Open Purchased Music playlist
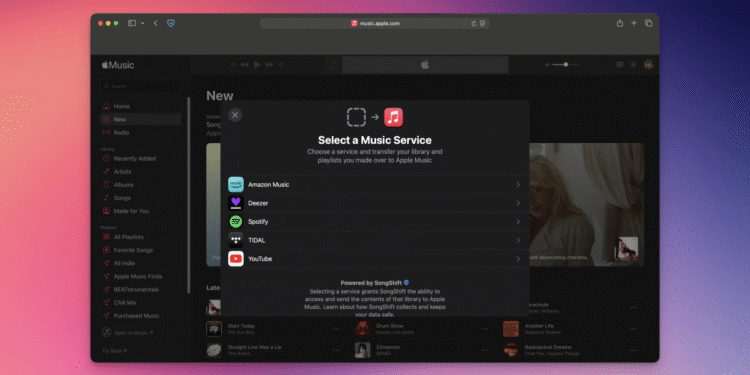The width and height of the screenshot is (750, 375). click(x=141, y=316)
